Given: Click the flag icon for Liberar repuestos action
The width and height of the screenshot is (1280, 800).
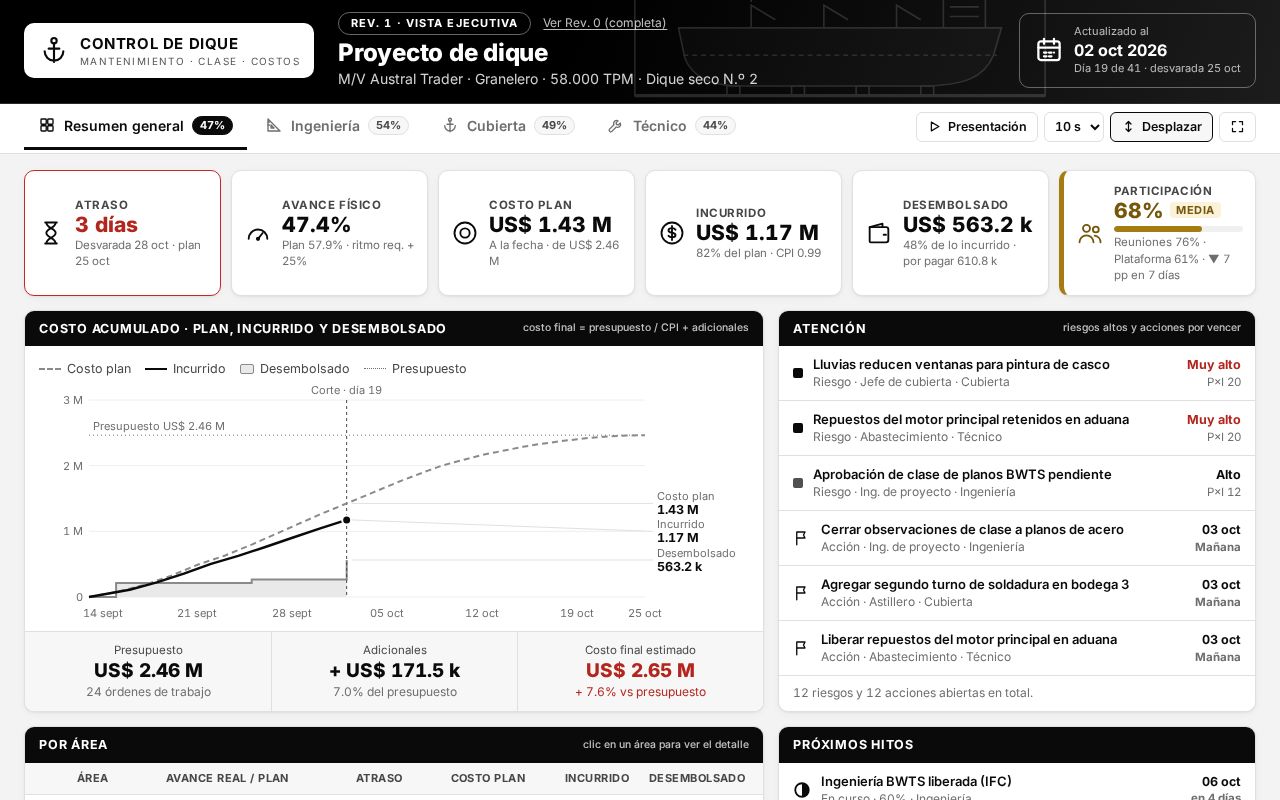Looking at the screenshot, I should pyautogui.click(x=800, y=648).
